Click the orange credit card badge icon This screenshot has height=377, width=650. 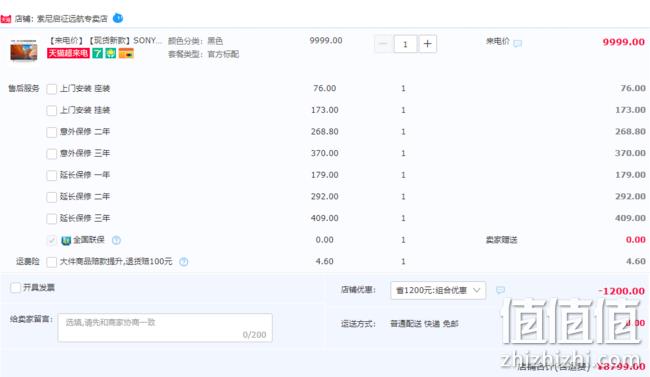[x=126, y=53]
